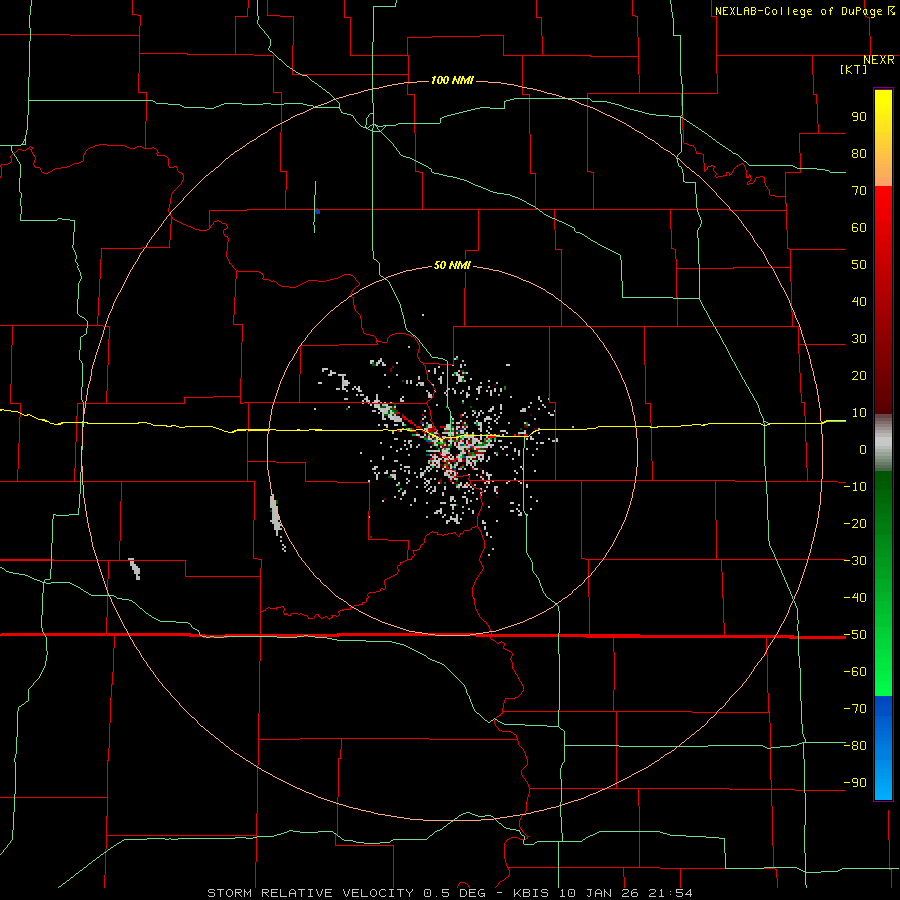Click the 0 value on velocity scale

[x=863, y=450]
